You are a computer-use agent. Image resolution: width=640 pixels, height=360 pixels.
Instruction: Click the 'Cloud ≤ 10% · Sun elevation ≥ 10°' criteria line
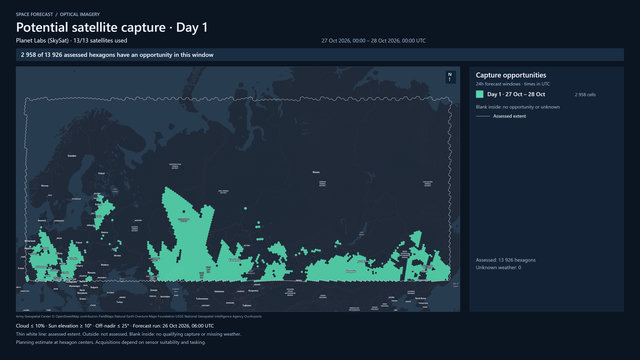click(115, 326)
